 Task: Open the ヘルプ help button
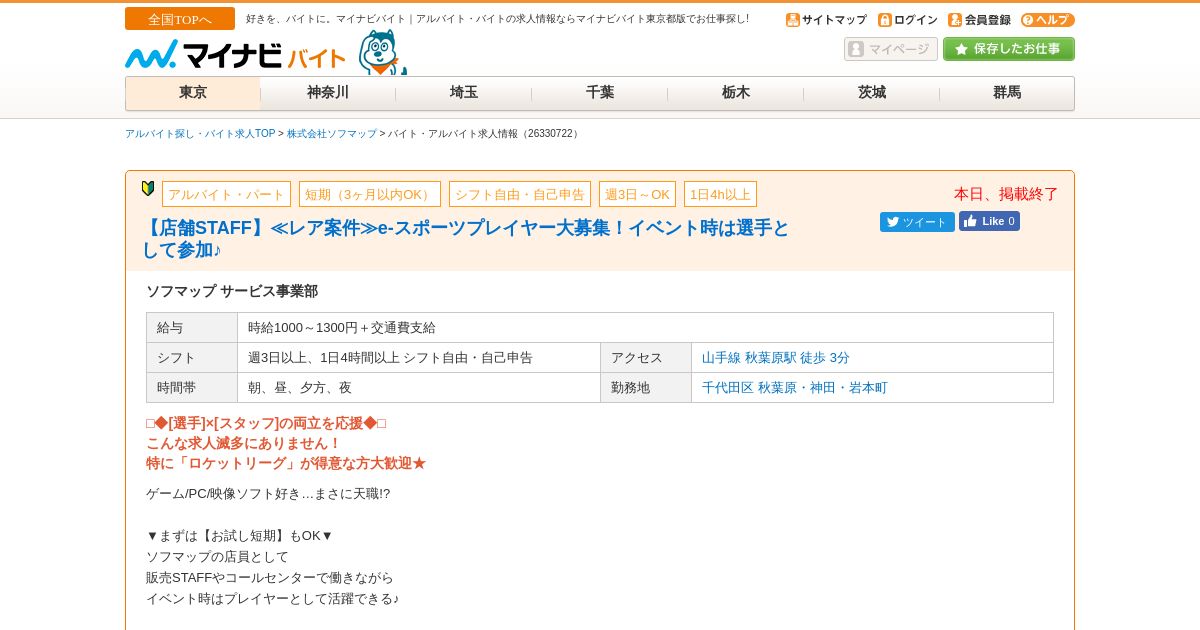point(1047,20)
